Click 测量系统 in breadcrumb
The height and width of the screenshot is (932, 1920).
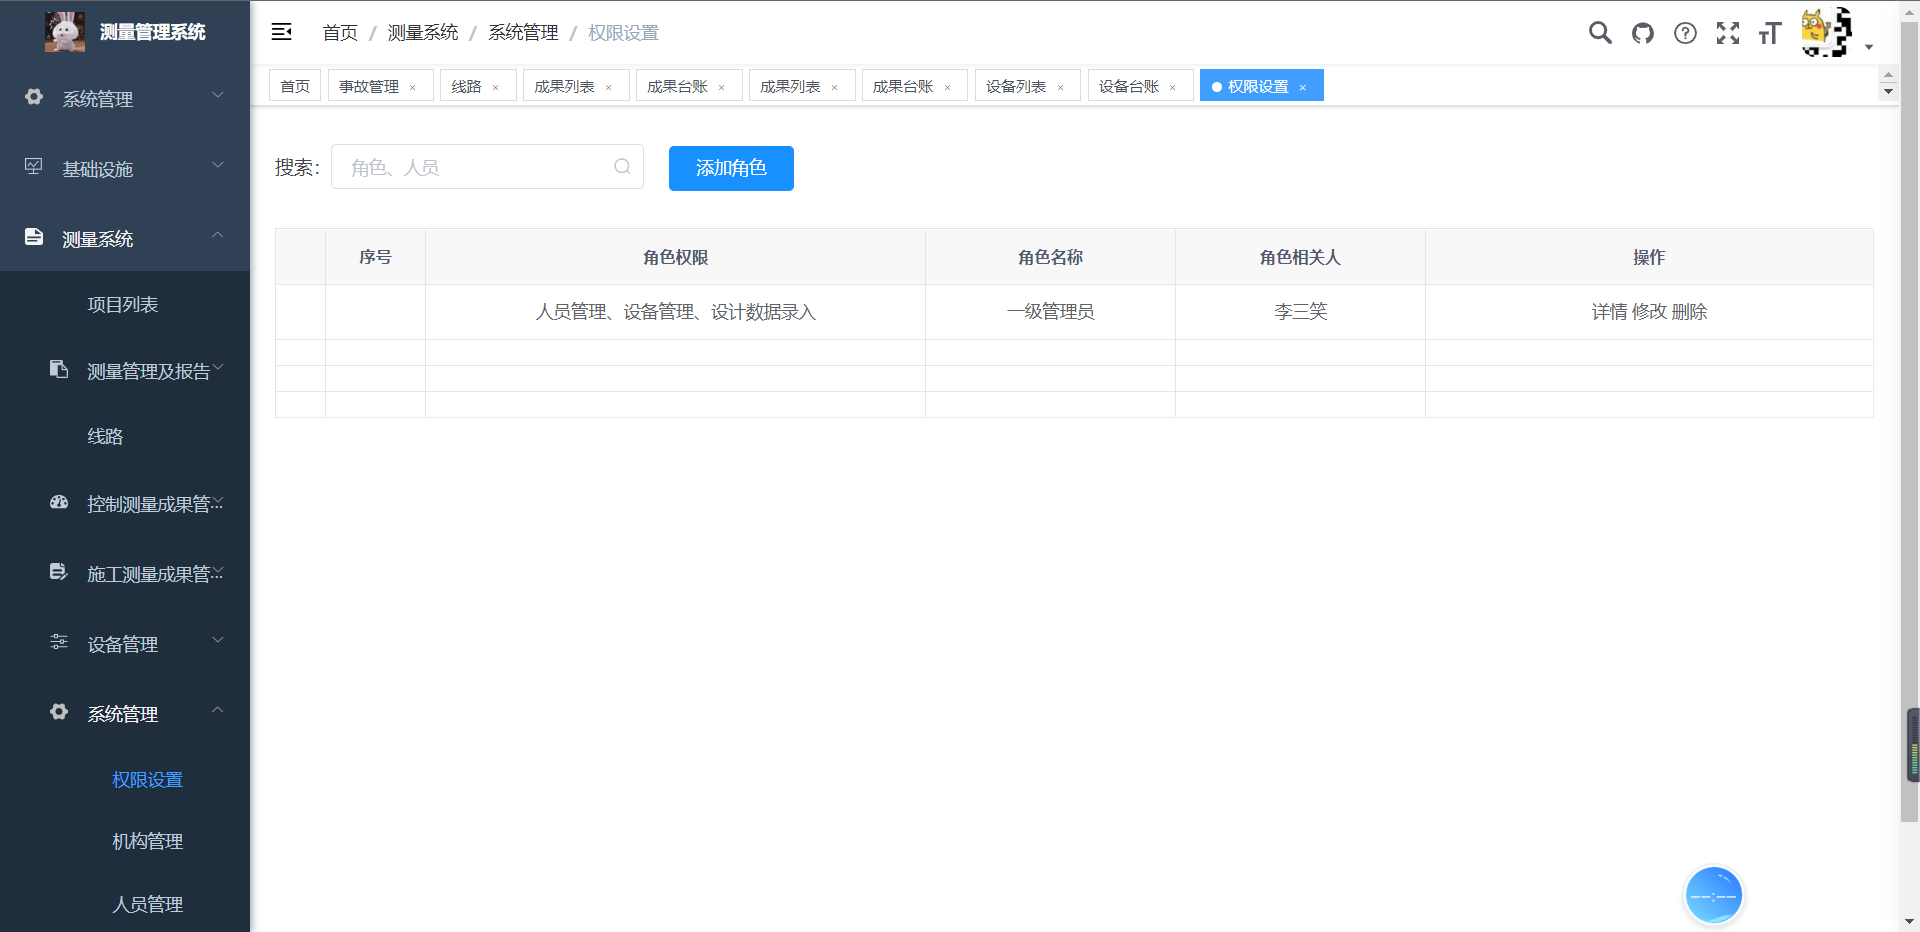pos(423,33)
